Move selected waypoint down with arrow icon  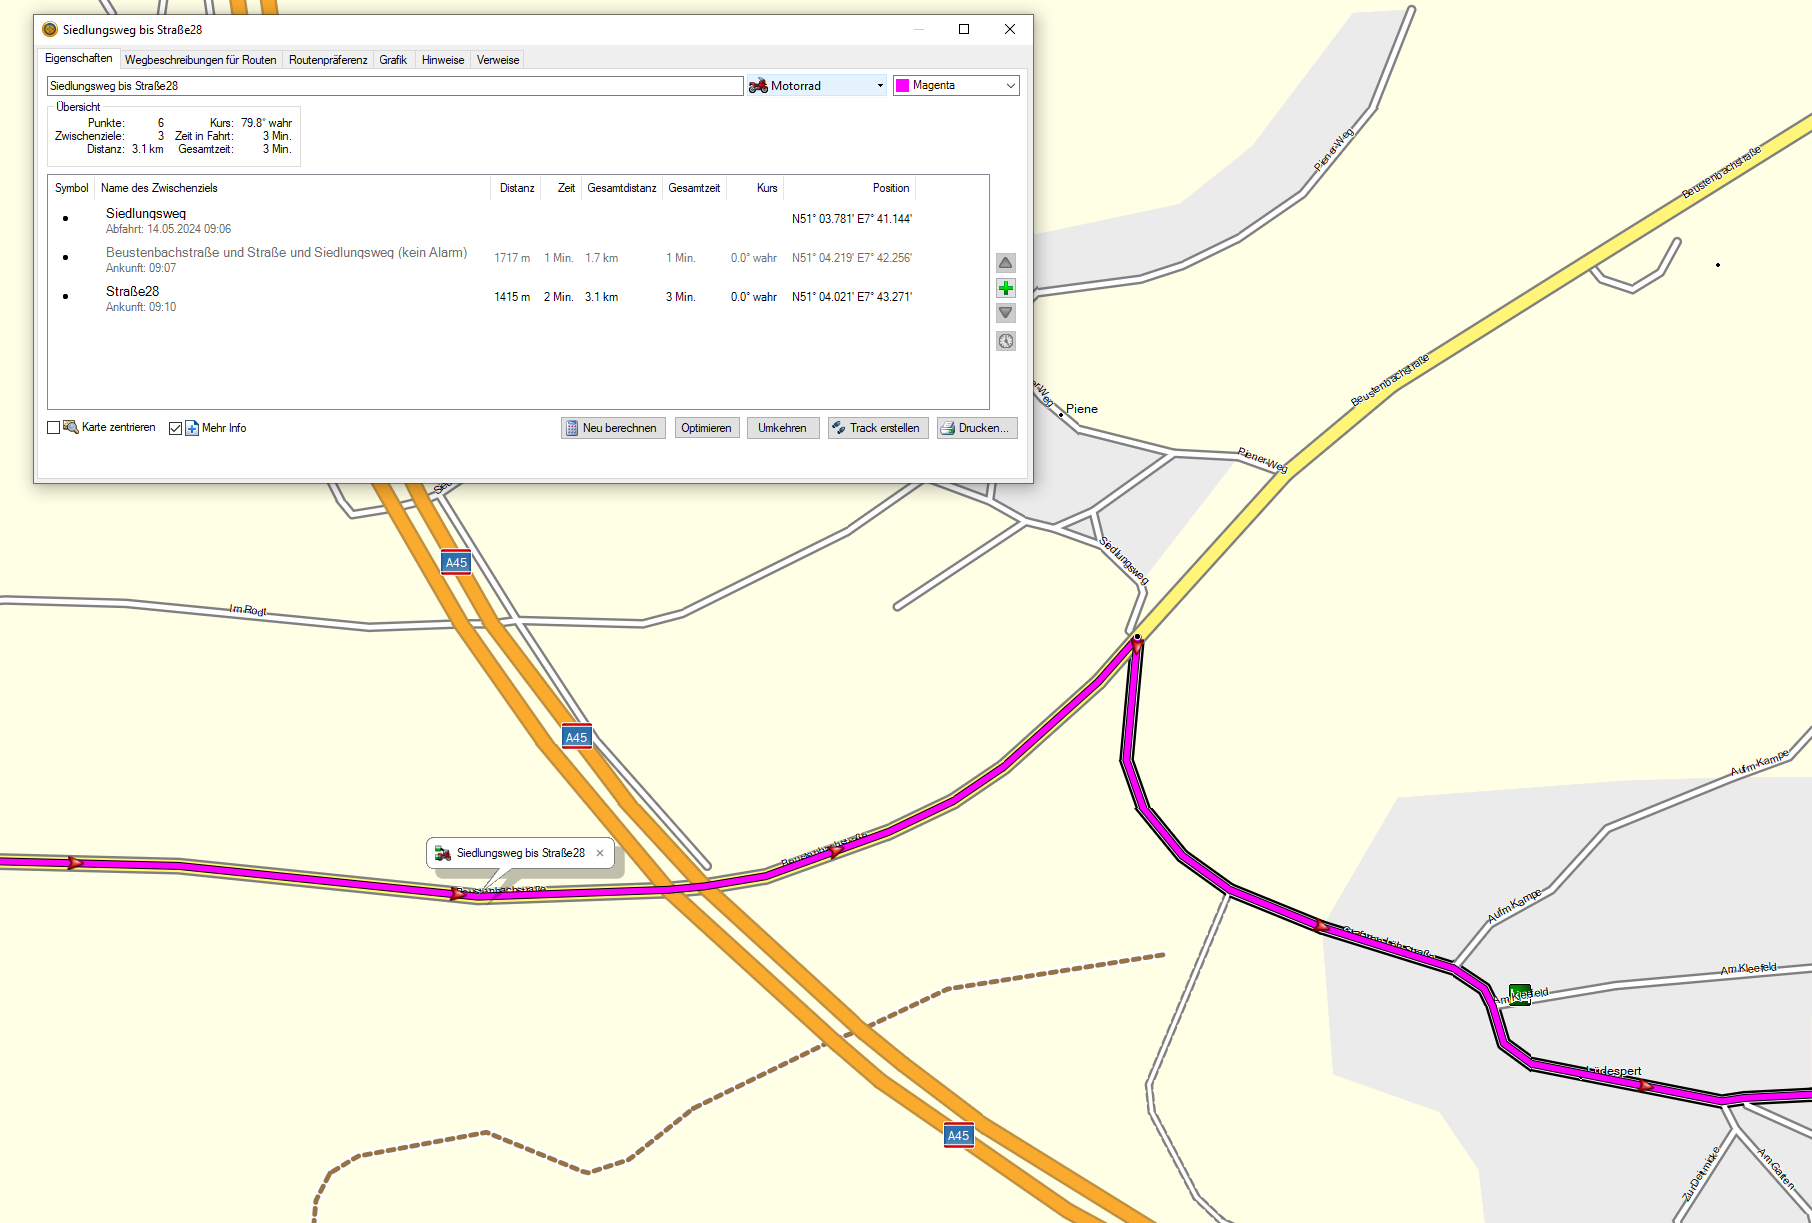click(x=1006, y=313)
